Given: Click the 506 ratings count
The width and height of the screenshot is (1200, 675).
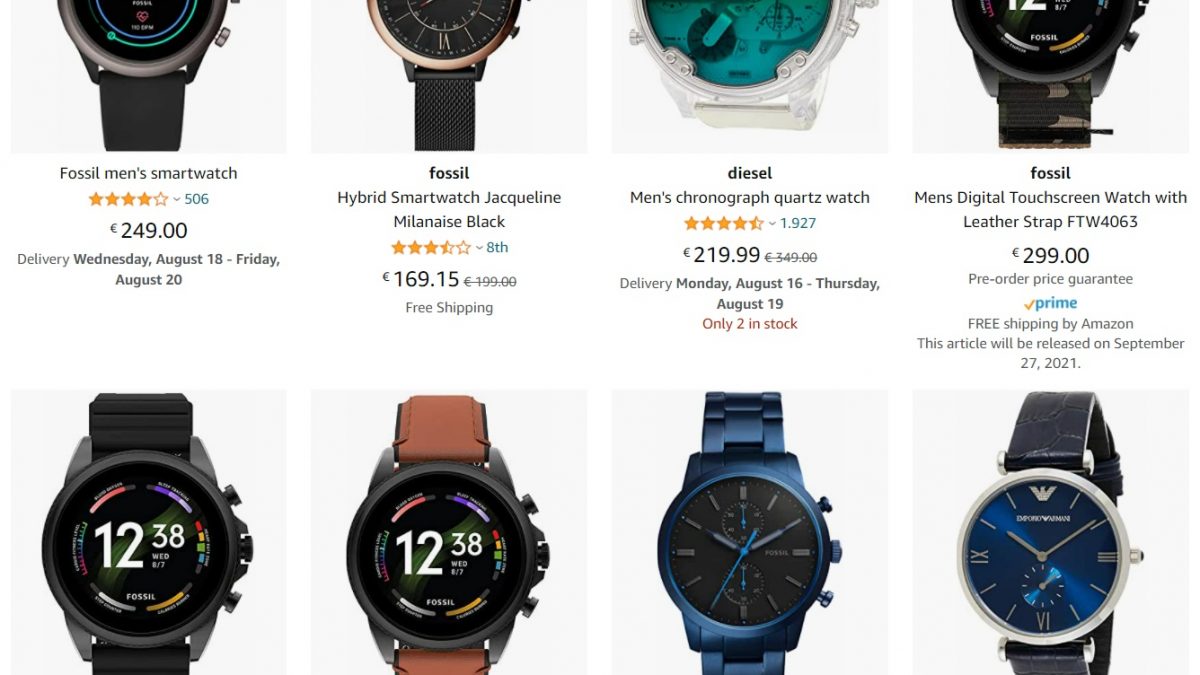Looking at the screenshot, I should pos(197,199).
